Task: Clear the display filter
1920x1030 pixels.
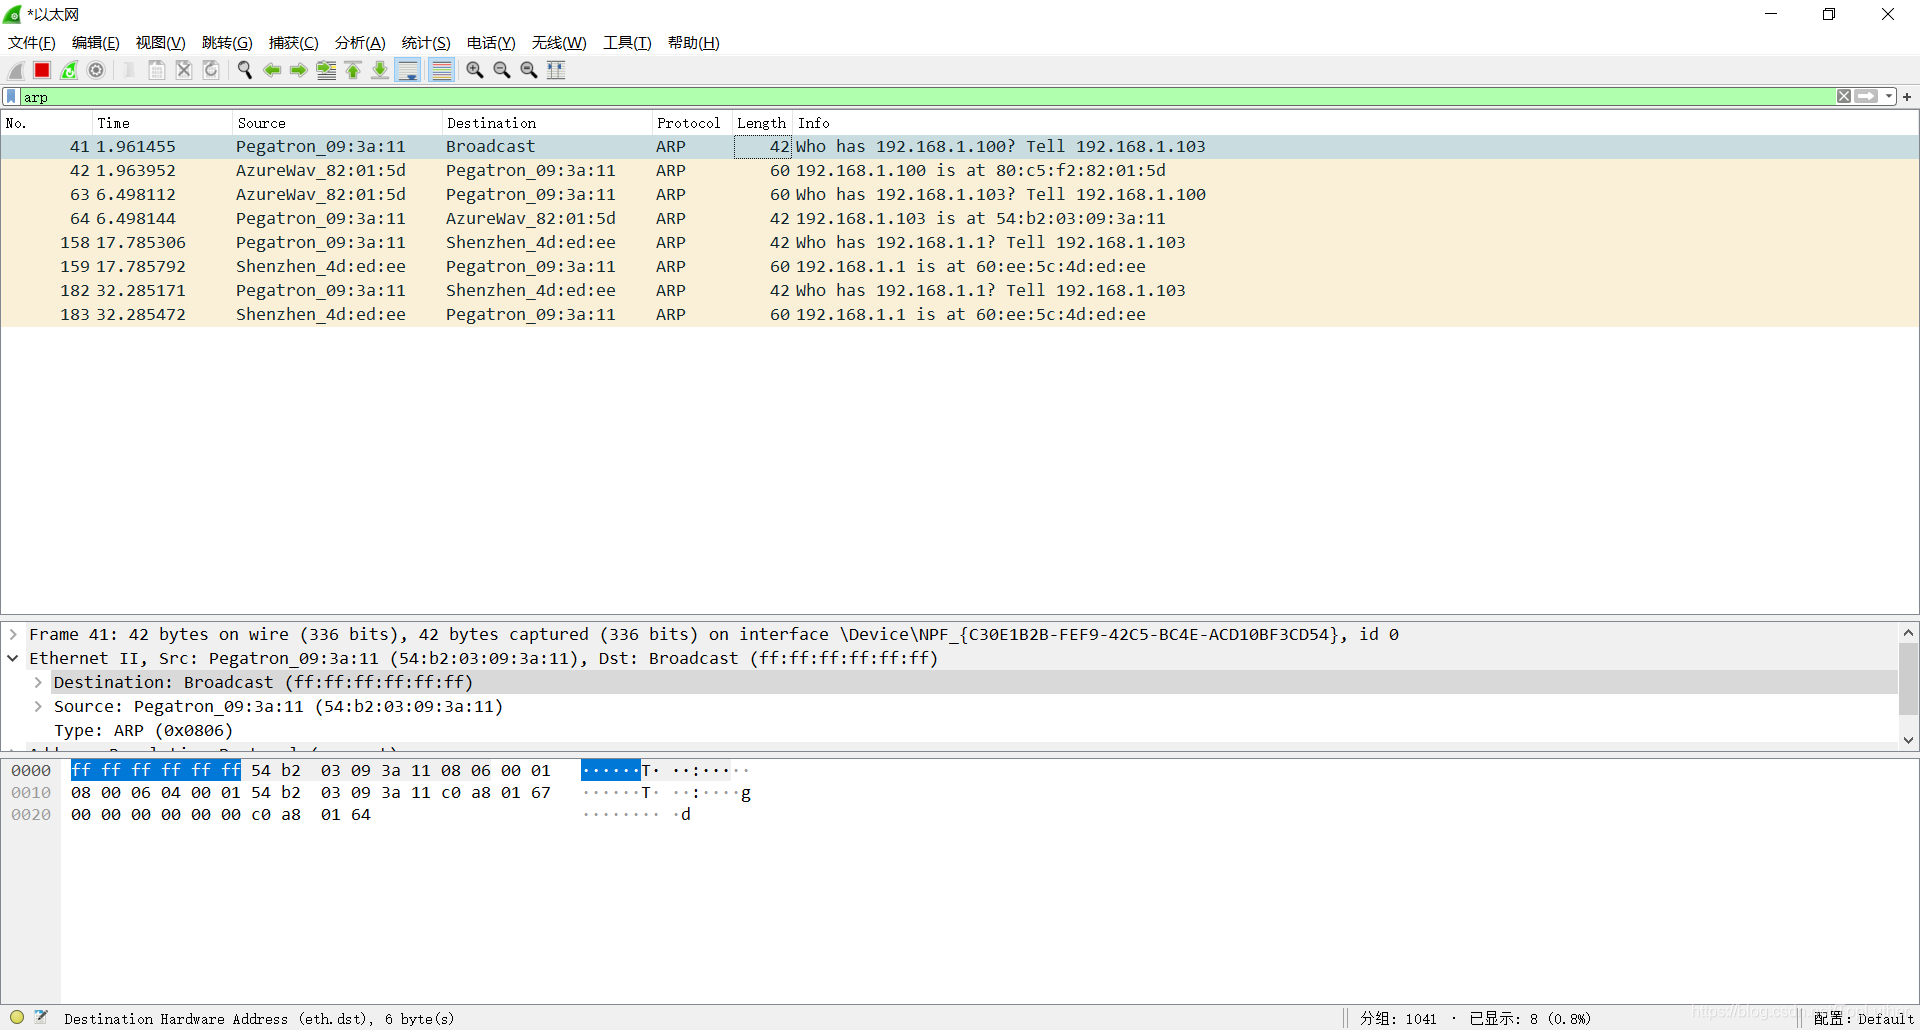Action: click(1844, 97)
